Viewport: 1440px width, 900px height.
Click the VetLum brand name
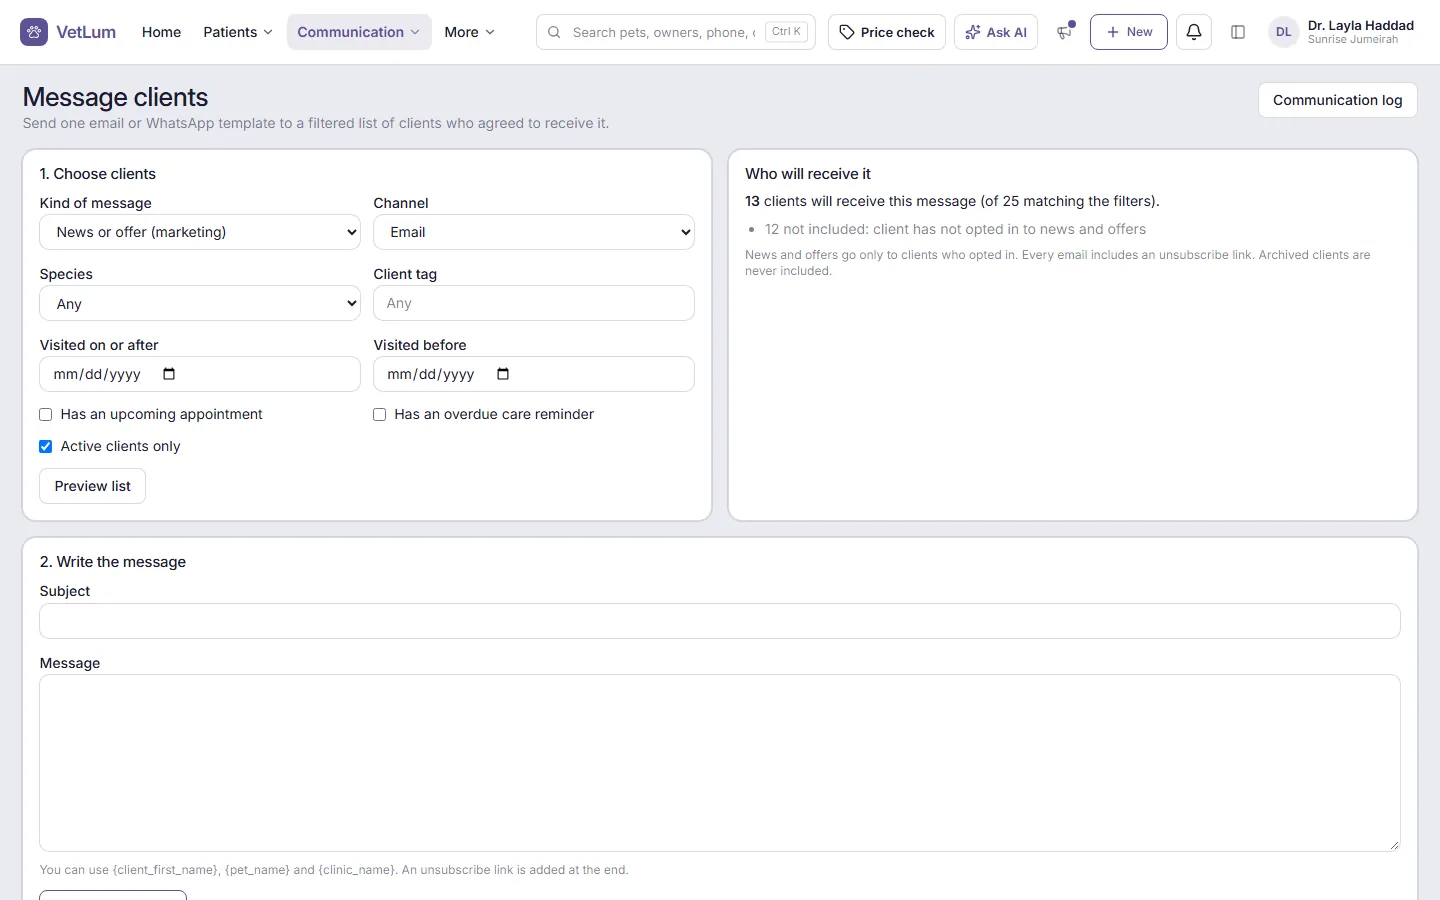86,32
